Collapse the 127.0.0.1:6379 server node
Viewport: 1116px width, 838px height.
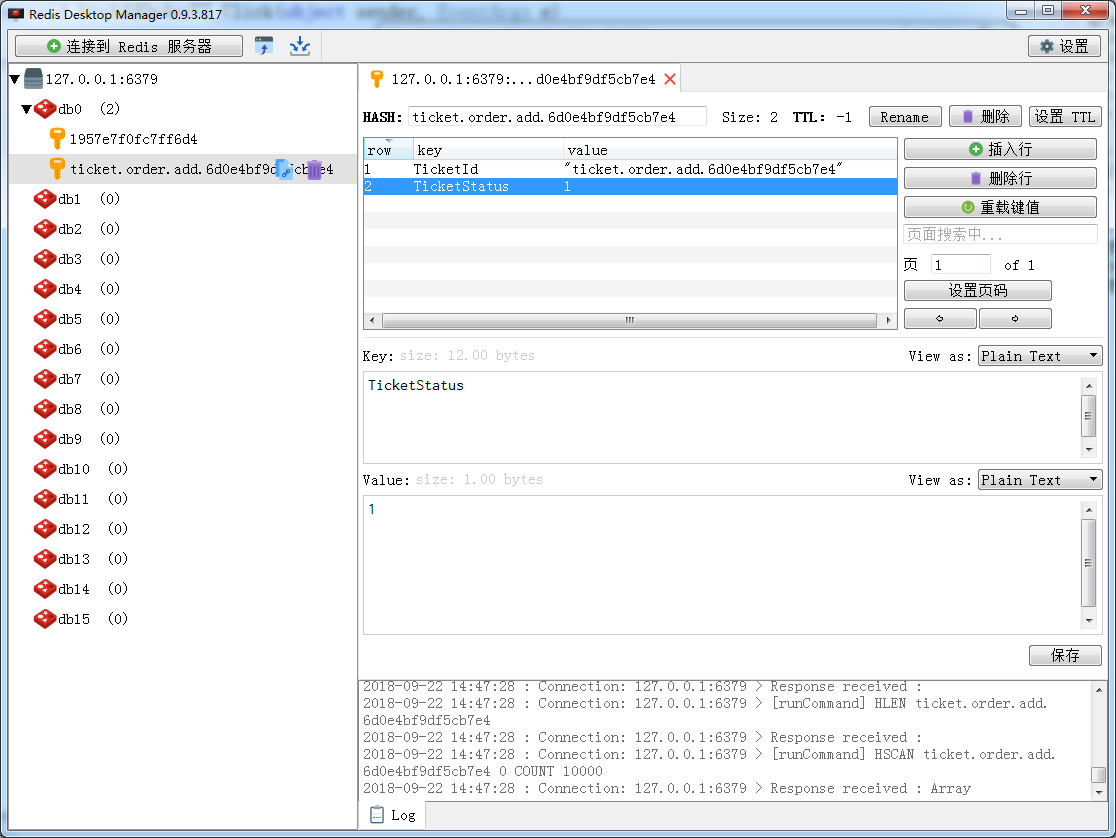coord(14,79)
